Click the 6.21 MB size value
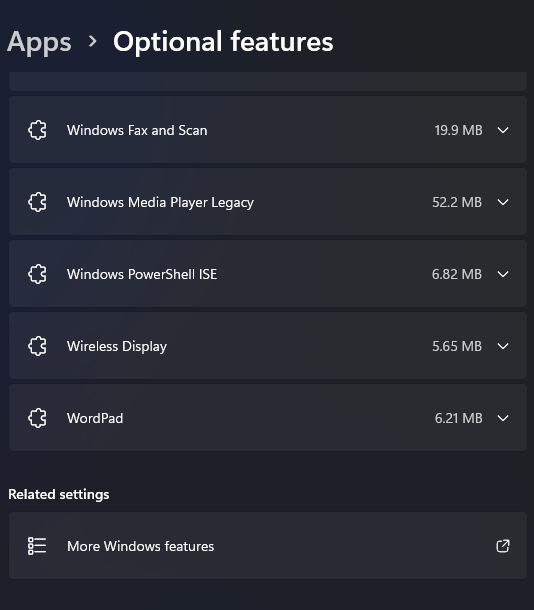Viewport: 534px width, 610px height. pos(459,418)
